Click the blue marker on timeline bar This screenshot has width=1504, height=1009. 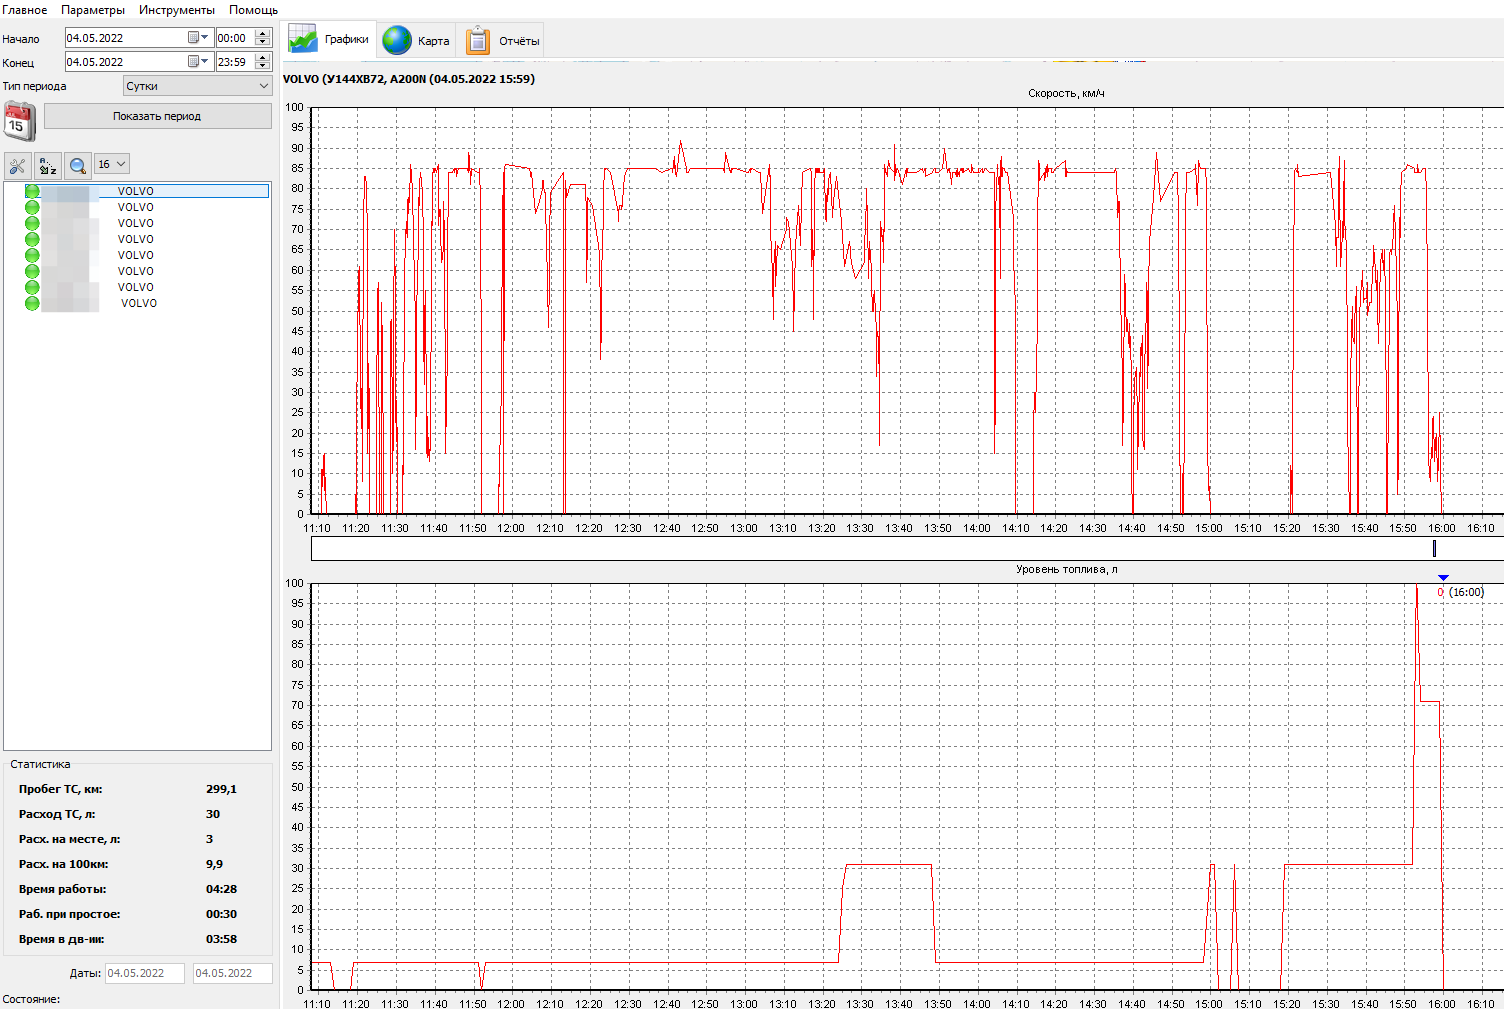[x=1434, y=548]
